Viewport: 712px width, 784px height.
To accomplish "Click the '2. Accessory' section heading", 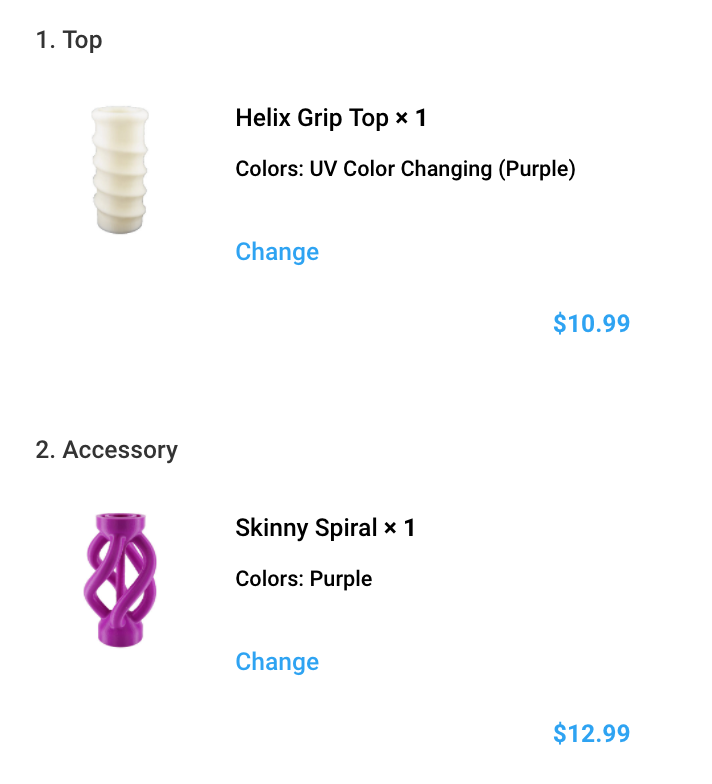I will pos(106,450).
